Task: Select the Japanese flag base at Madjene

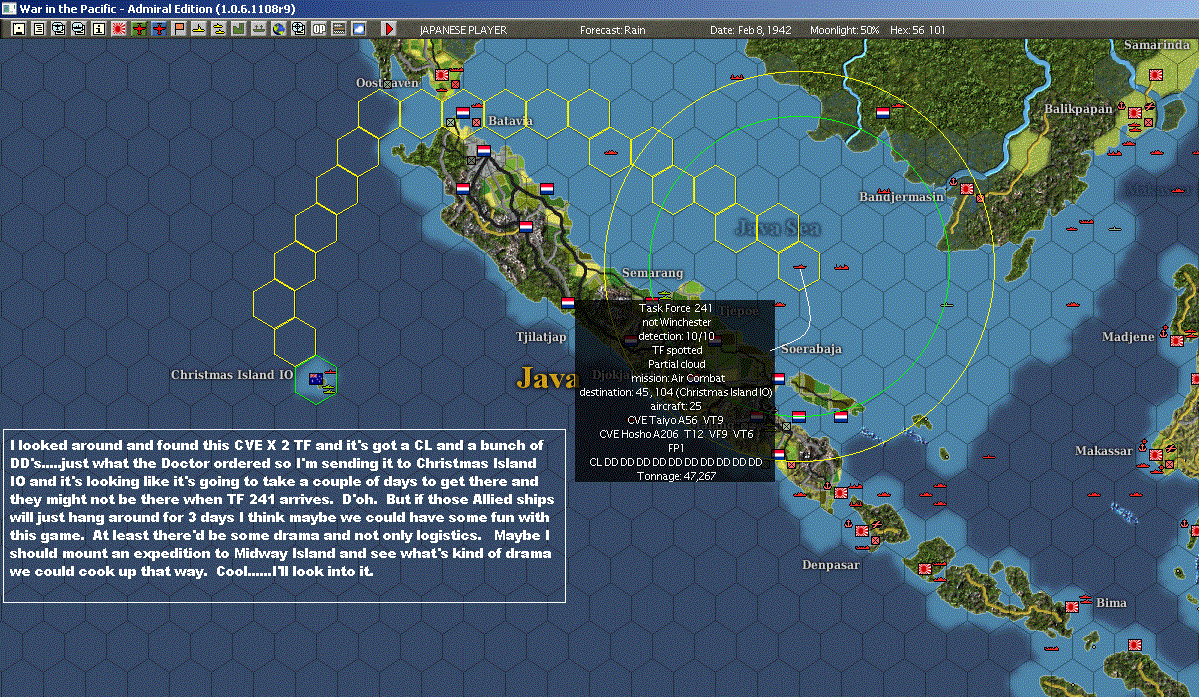Action: tap(1177, 341)
